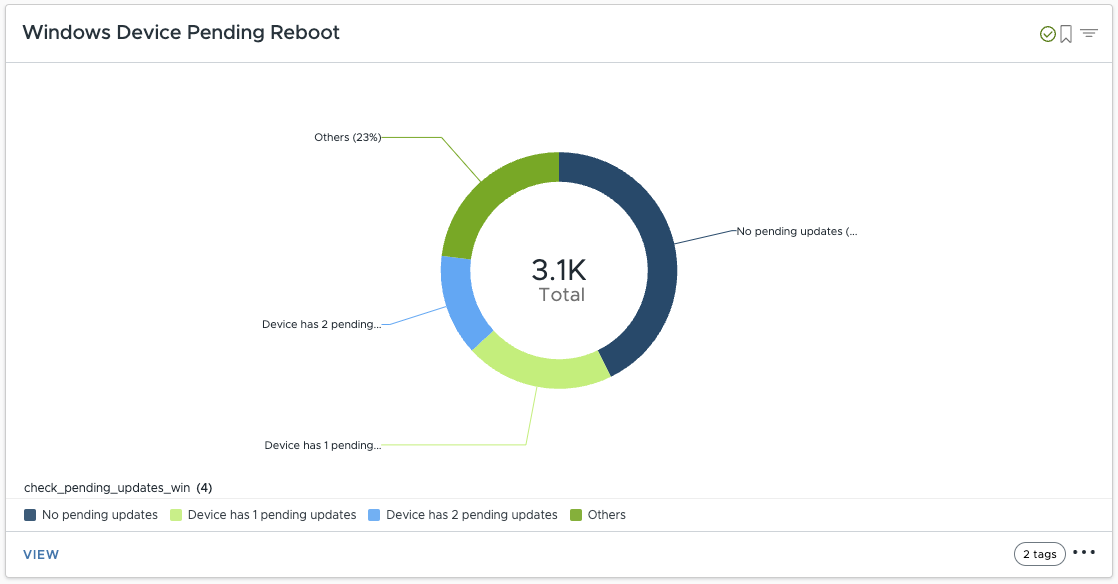
Task: Open the filter lines icon in header
Action: point(1089,33)
